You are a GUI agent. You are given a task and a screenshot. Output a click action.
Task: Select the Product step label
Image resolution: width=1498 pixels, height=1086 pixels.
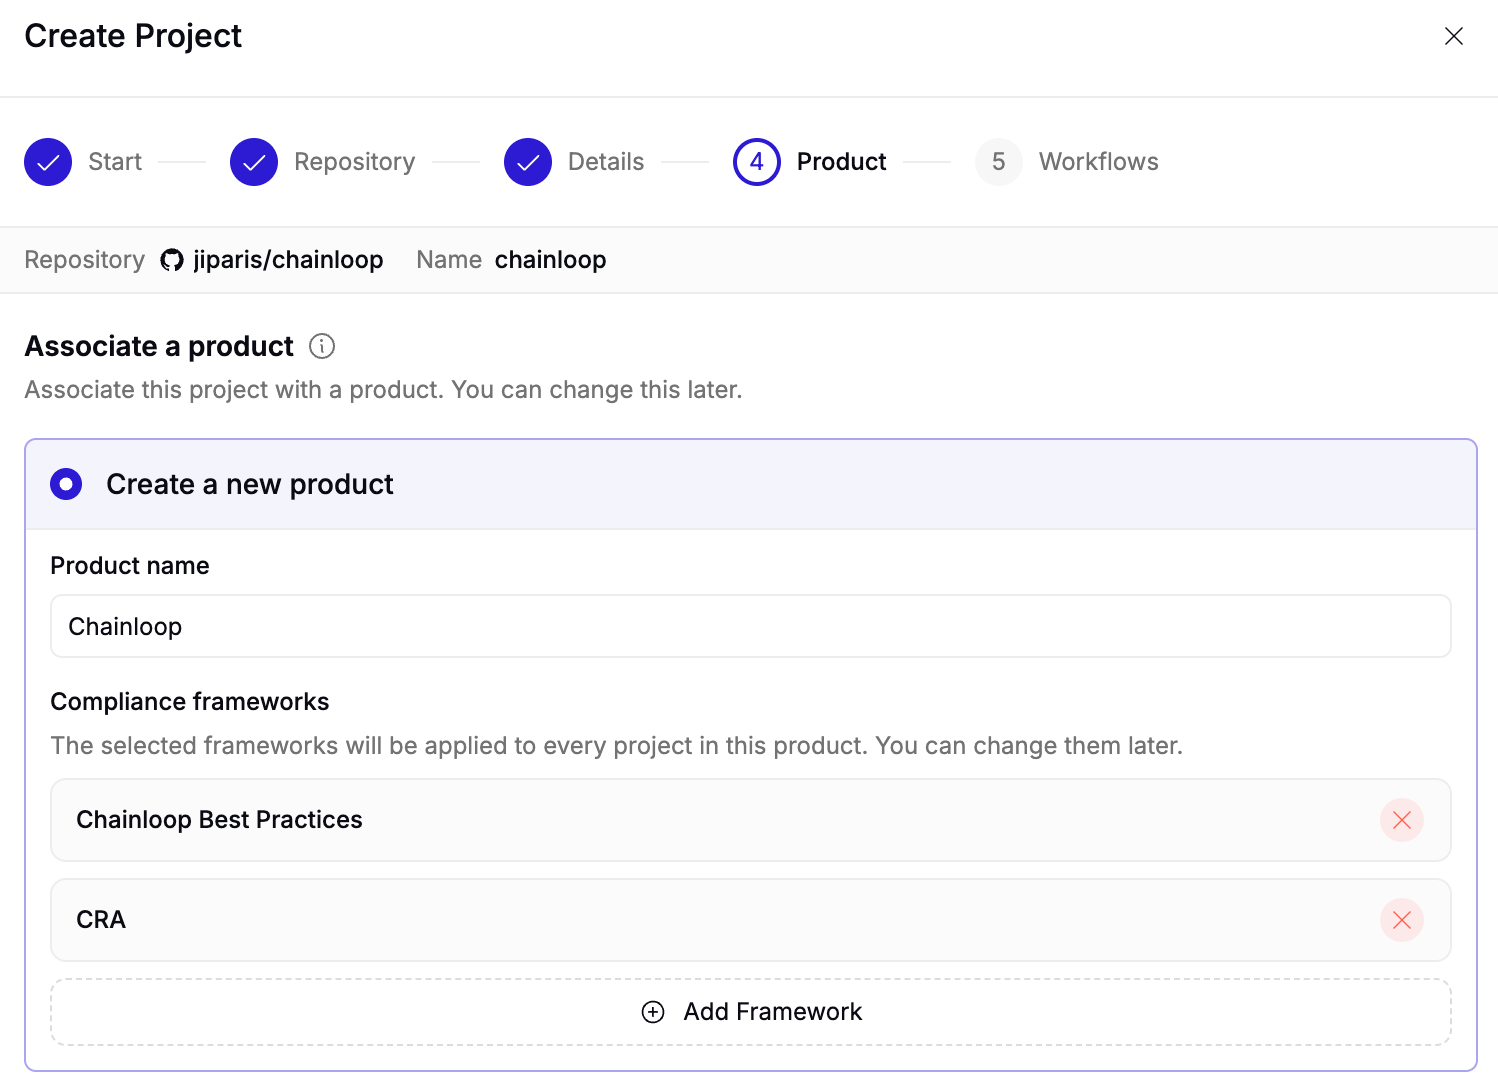pyautogui.click(x=841, y=162)
